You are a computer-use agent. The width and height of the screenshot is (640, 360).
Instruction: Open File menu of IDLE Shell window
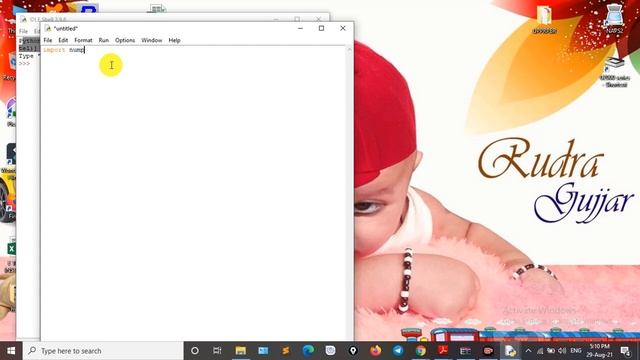point(24,31)
